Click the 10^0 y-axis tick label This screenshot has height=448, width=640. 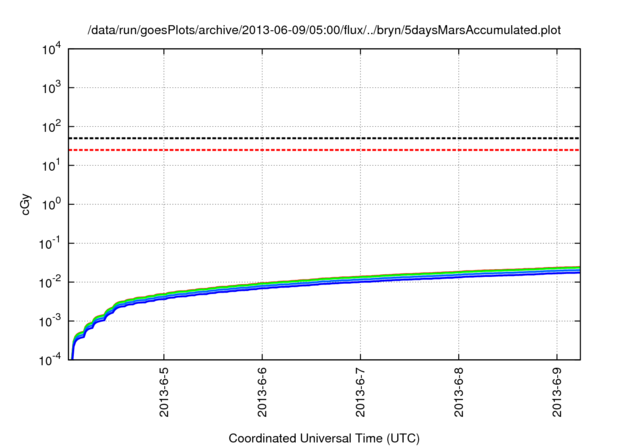coord(51,204)
